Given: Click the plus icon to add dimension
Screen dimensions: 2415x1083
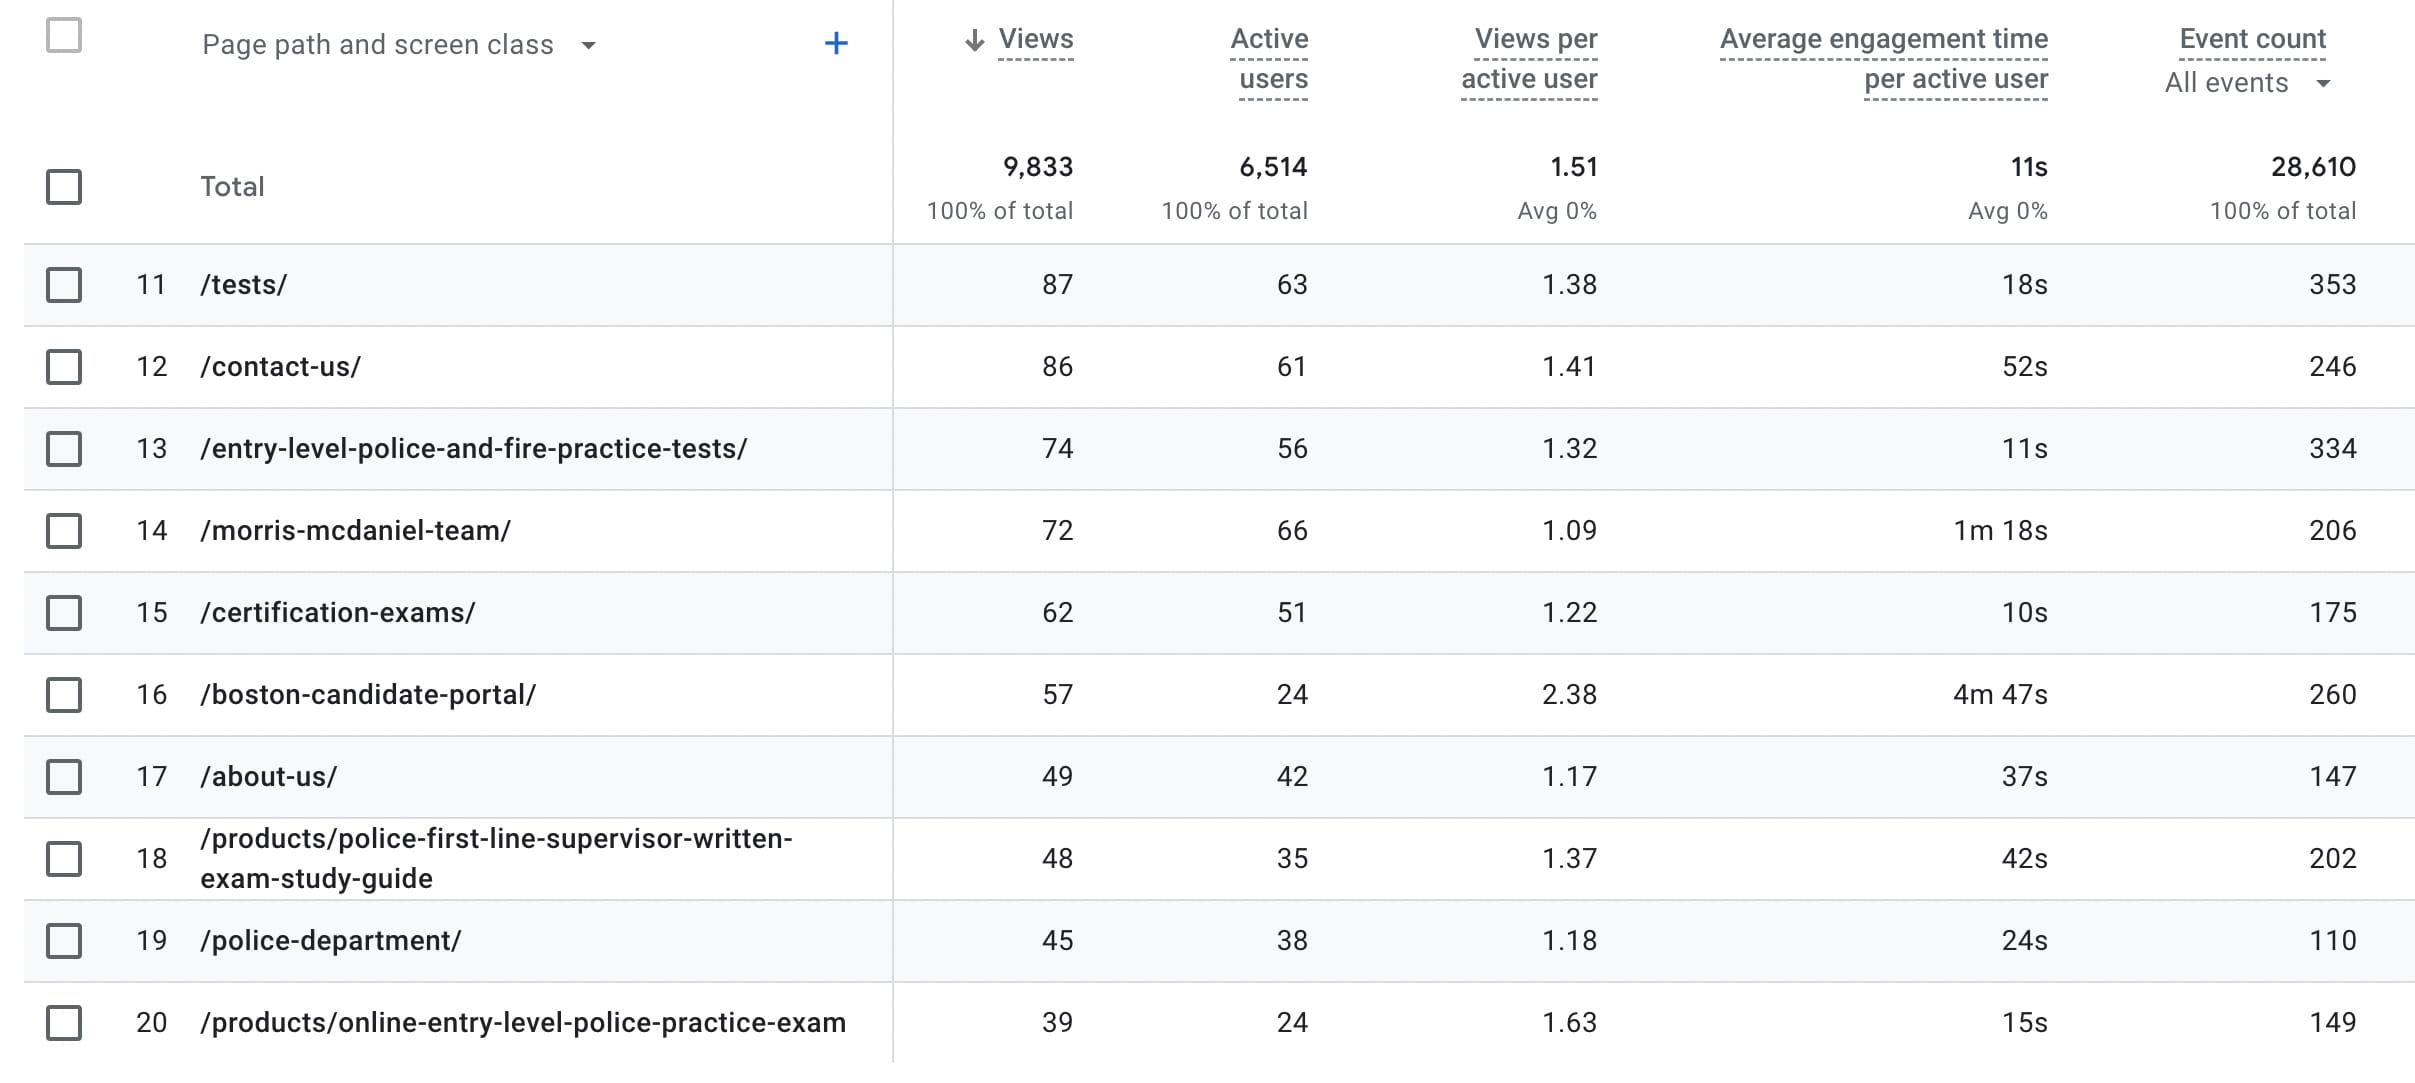Looking at the screenshot, I should [836, 44].
